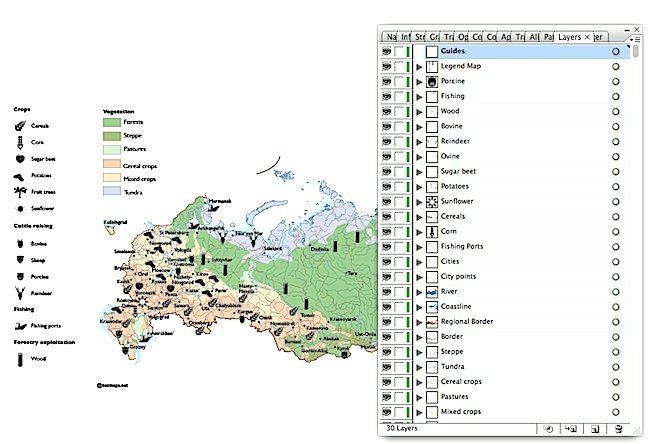Hide the Coastline layer
The height and width of the screenshot is (444, 650).
(x=386, y=307)
